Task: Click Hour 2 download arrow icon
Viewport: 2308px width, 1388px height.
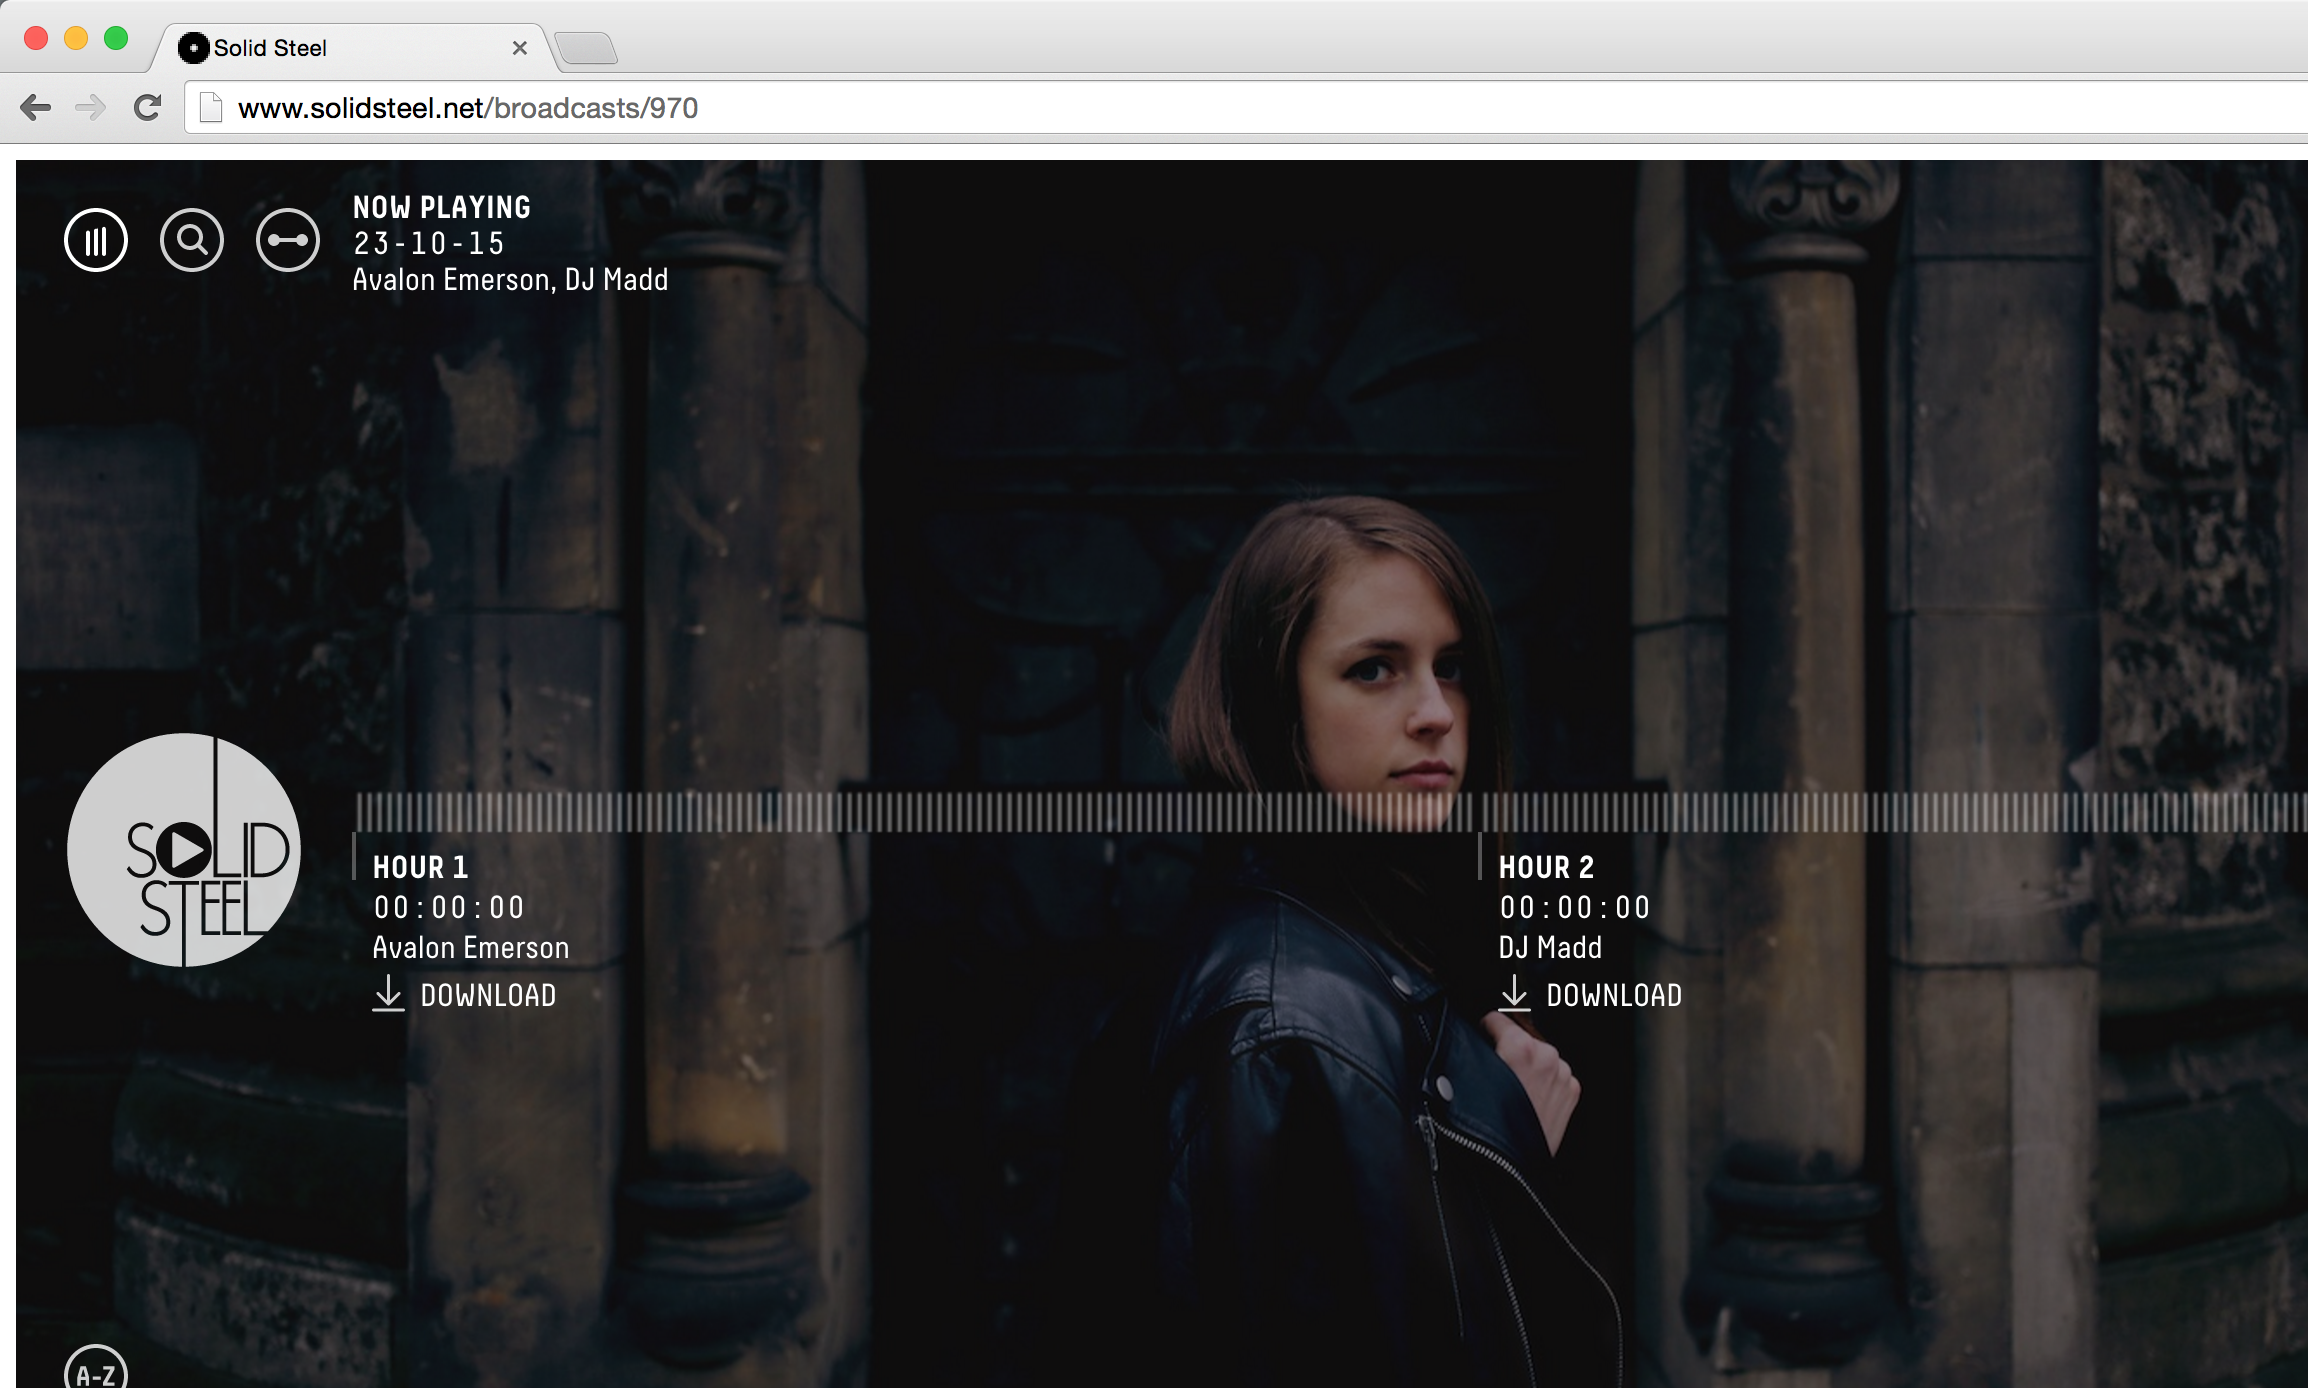Action: 1514,994
